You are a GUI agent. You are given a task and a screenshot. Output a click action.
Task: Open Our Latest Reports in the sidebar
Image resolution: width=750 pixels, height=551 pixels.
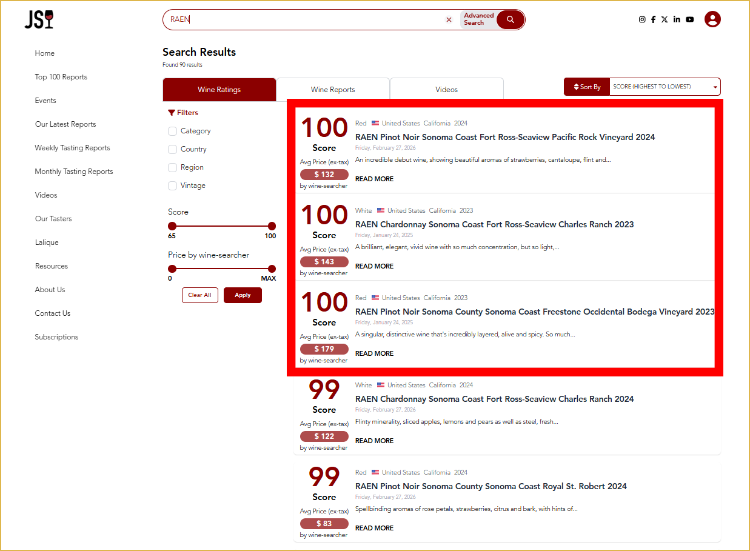pyautogui.click(x=66, y=124)
